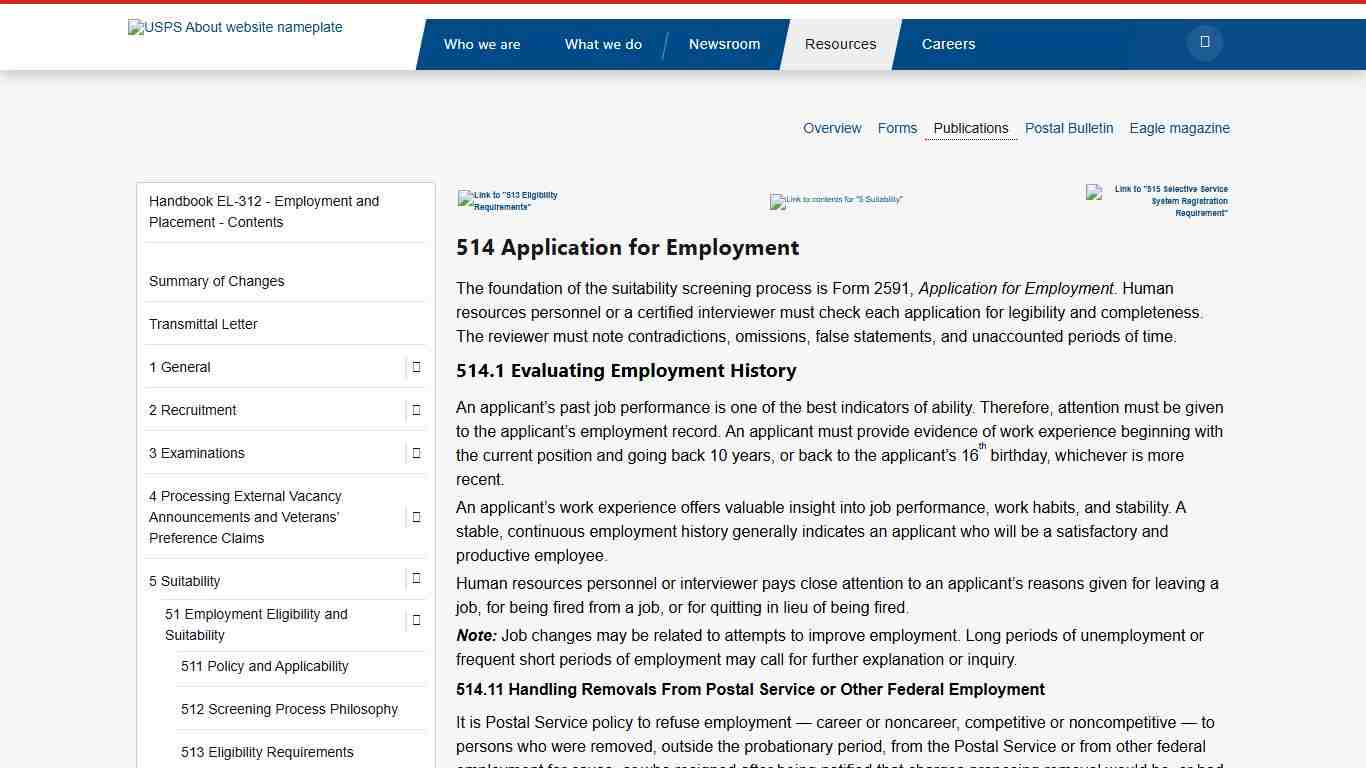Viewport: 1366px width, 768px height.
Task: Expand the "1 General" section
Action: (416, 367)
